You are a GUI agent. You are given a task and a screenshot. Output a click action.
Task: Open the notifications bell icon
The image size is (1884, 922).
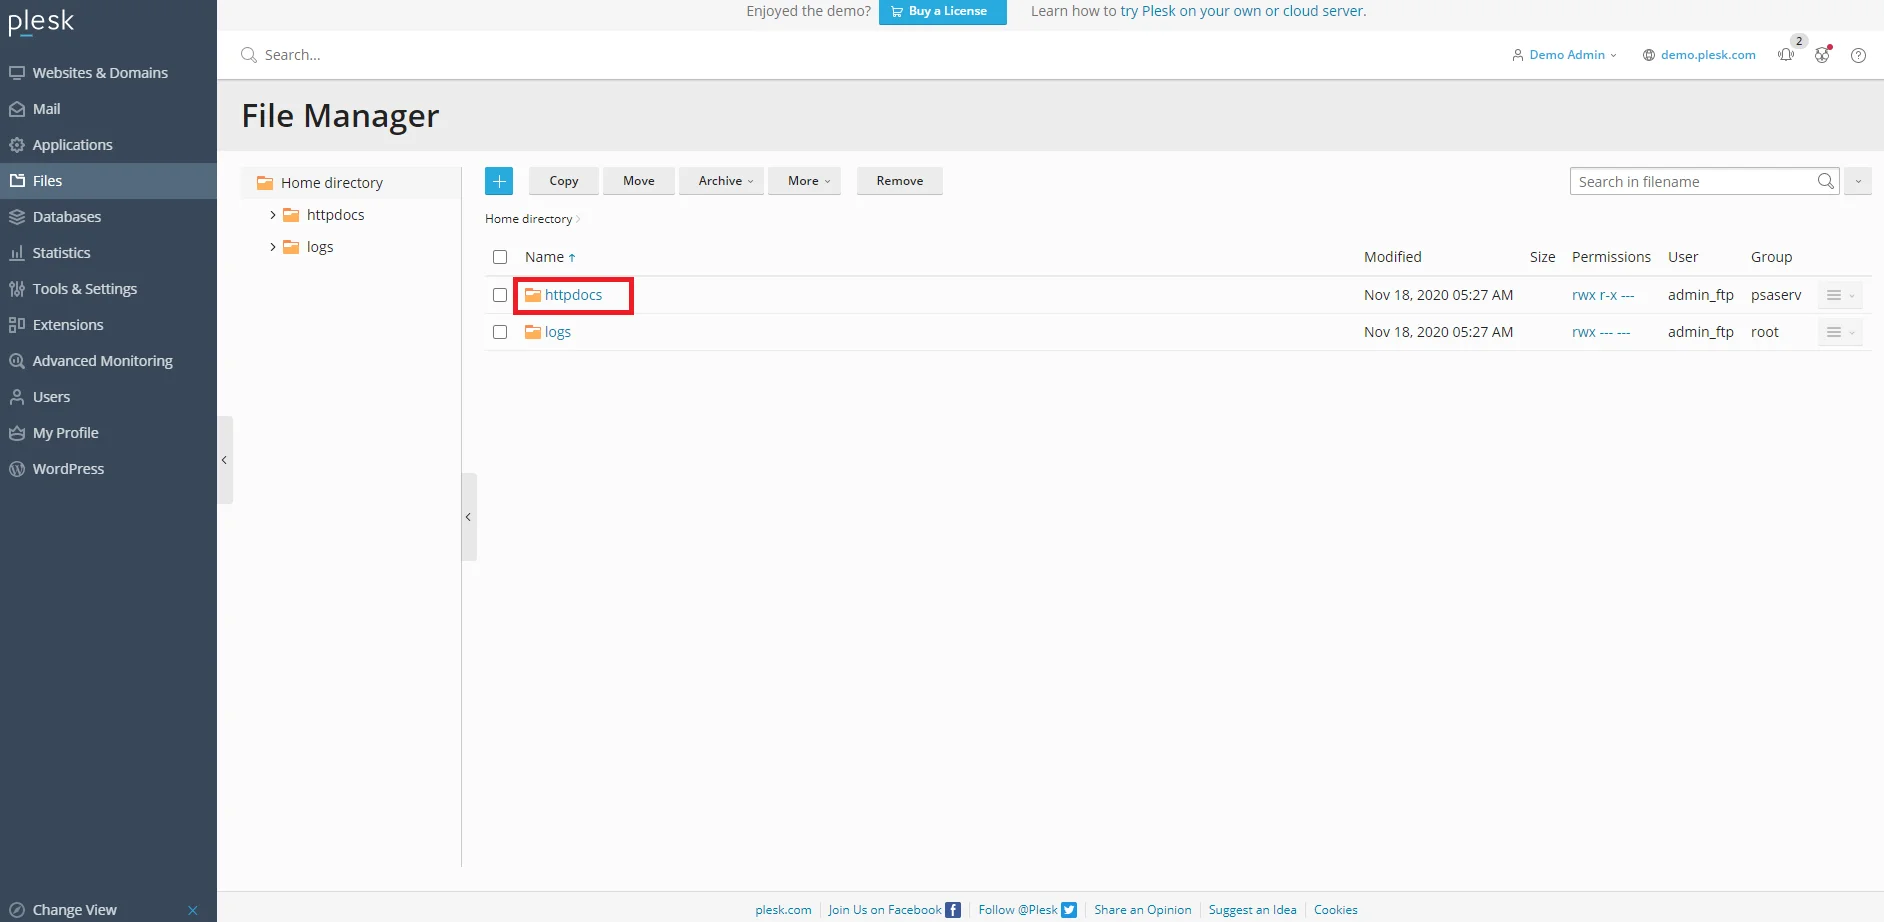(x=1786, y=55)
